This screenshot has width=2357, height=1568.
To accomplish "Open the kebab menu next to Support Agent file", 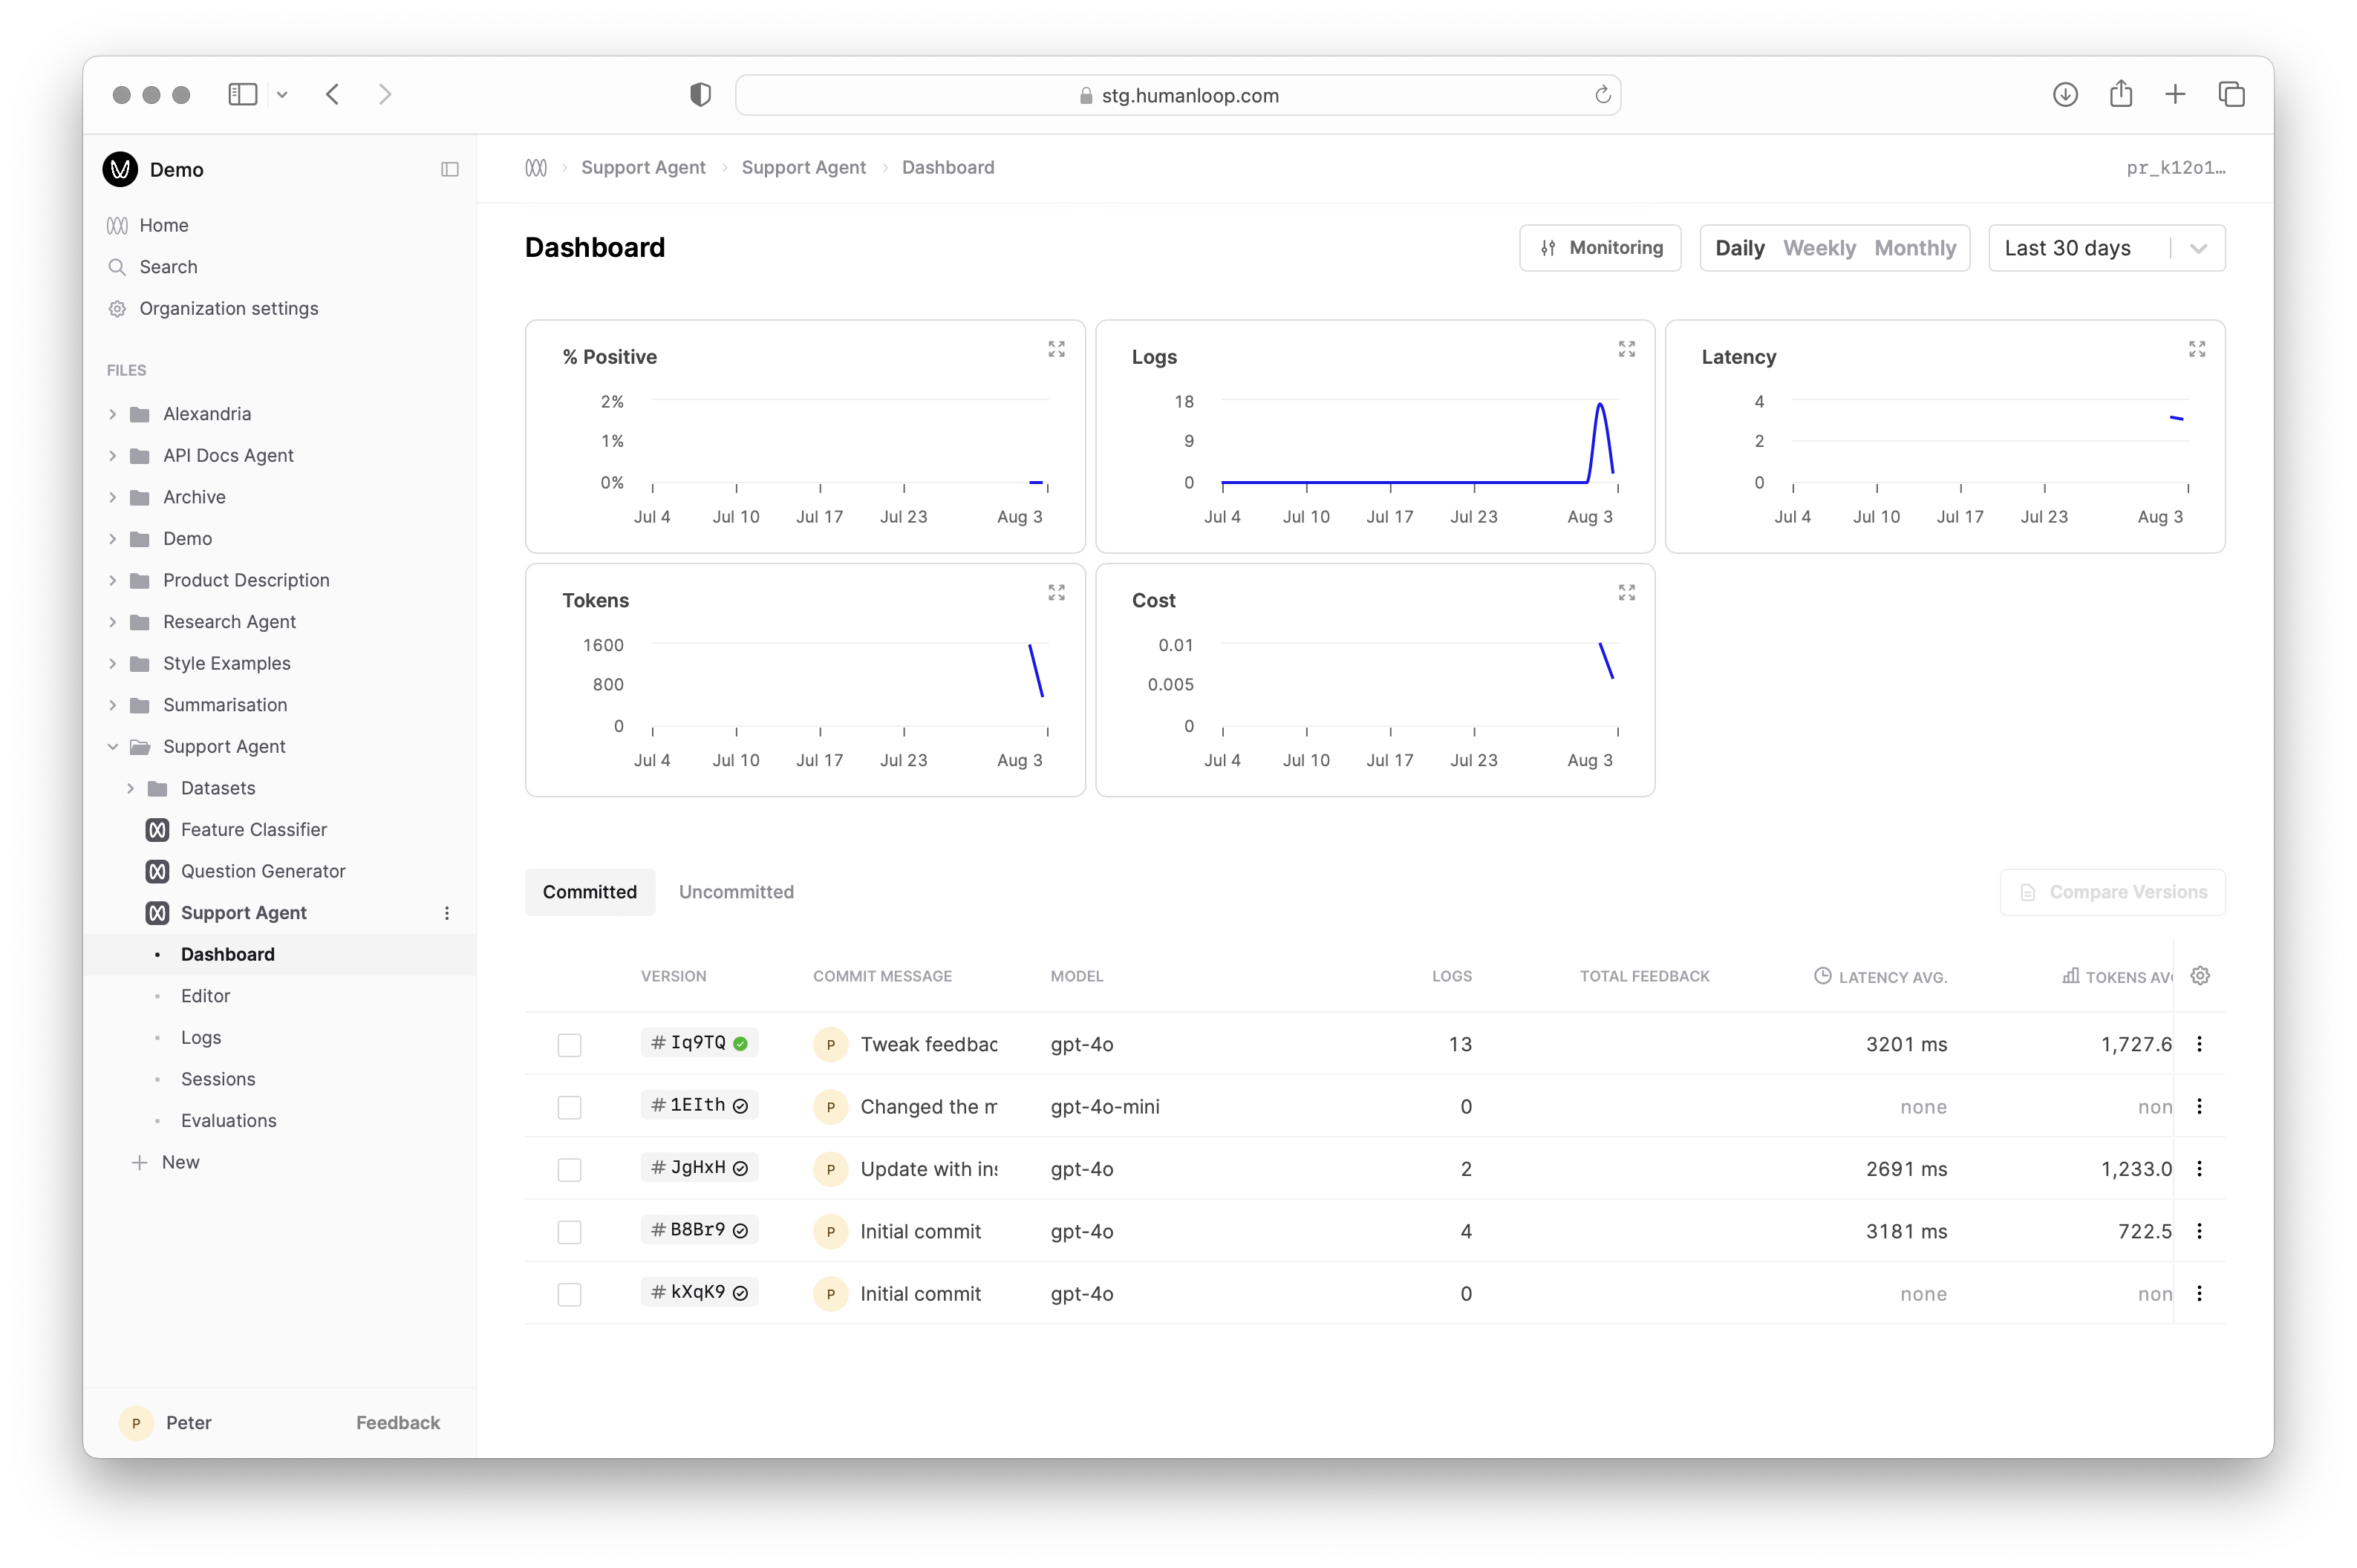I will (447, 912).
